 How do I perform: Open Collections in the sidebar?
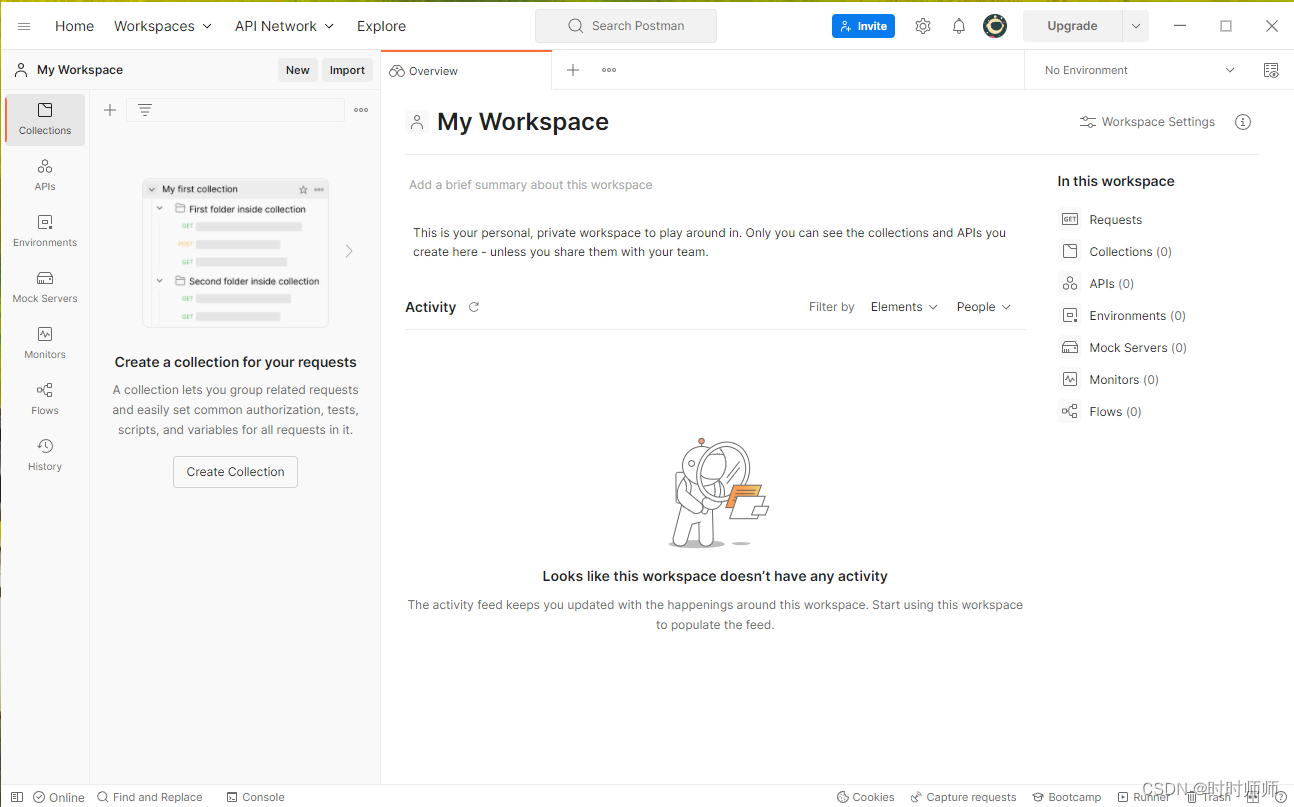pyautogui.click(x=45, y=119)
